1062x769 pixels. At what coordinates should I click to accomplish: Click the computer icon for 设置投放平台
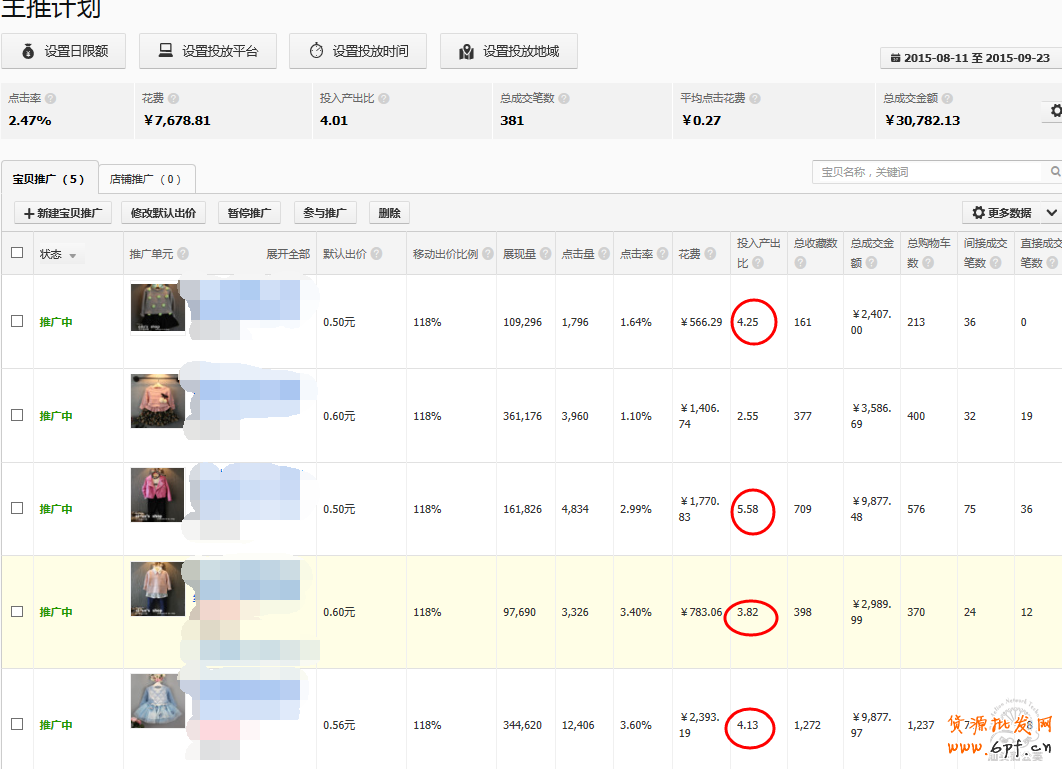click(x=166, y=51)
